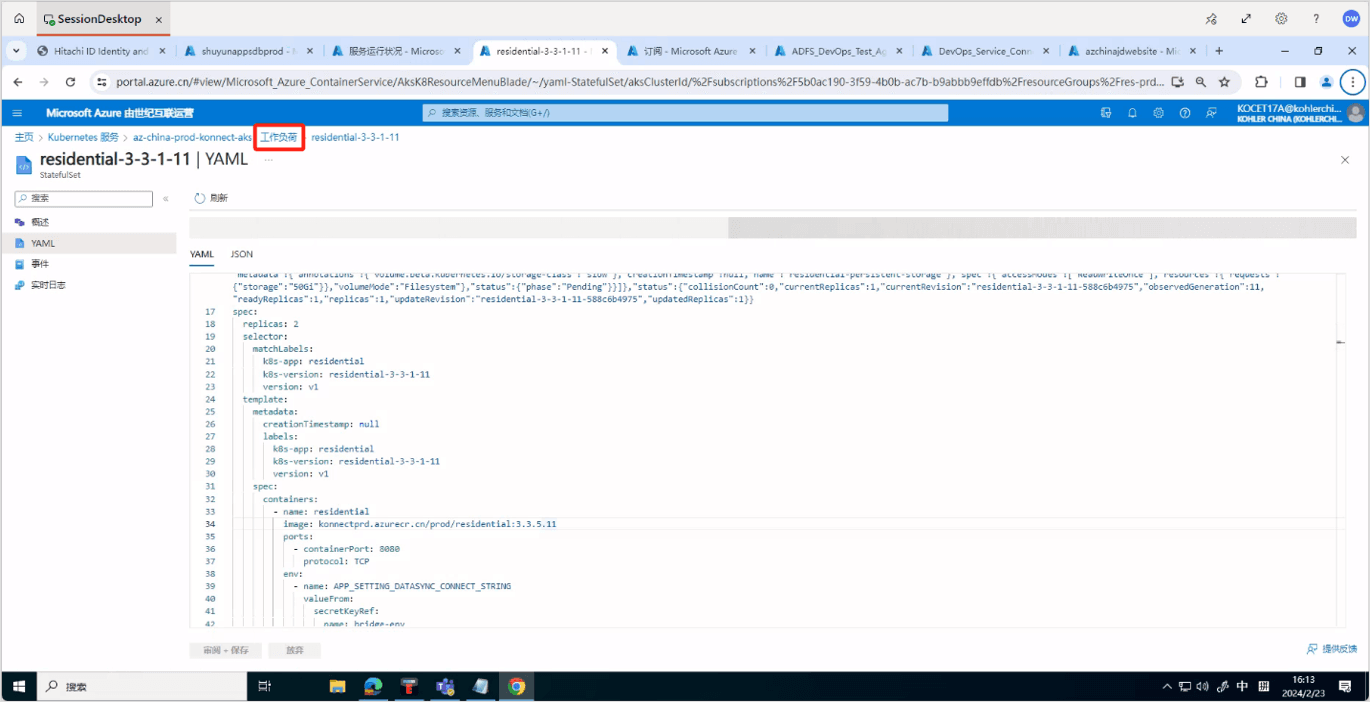Launch Cloud Shell from Azure header
Image resolution: width=1370 pixels, height=702 pixels.
1106,113
